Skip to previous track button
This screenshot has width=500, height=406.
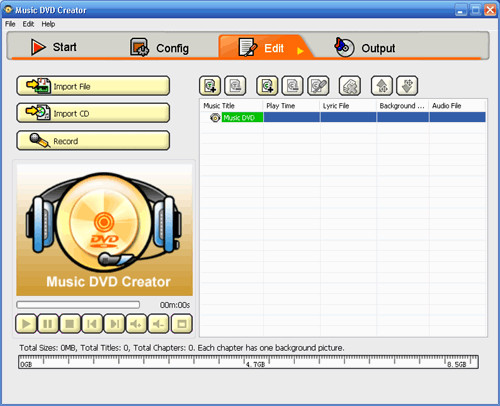coord(92,324)
